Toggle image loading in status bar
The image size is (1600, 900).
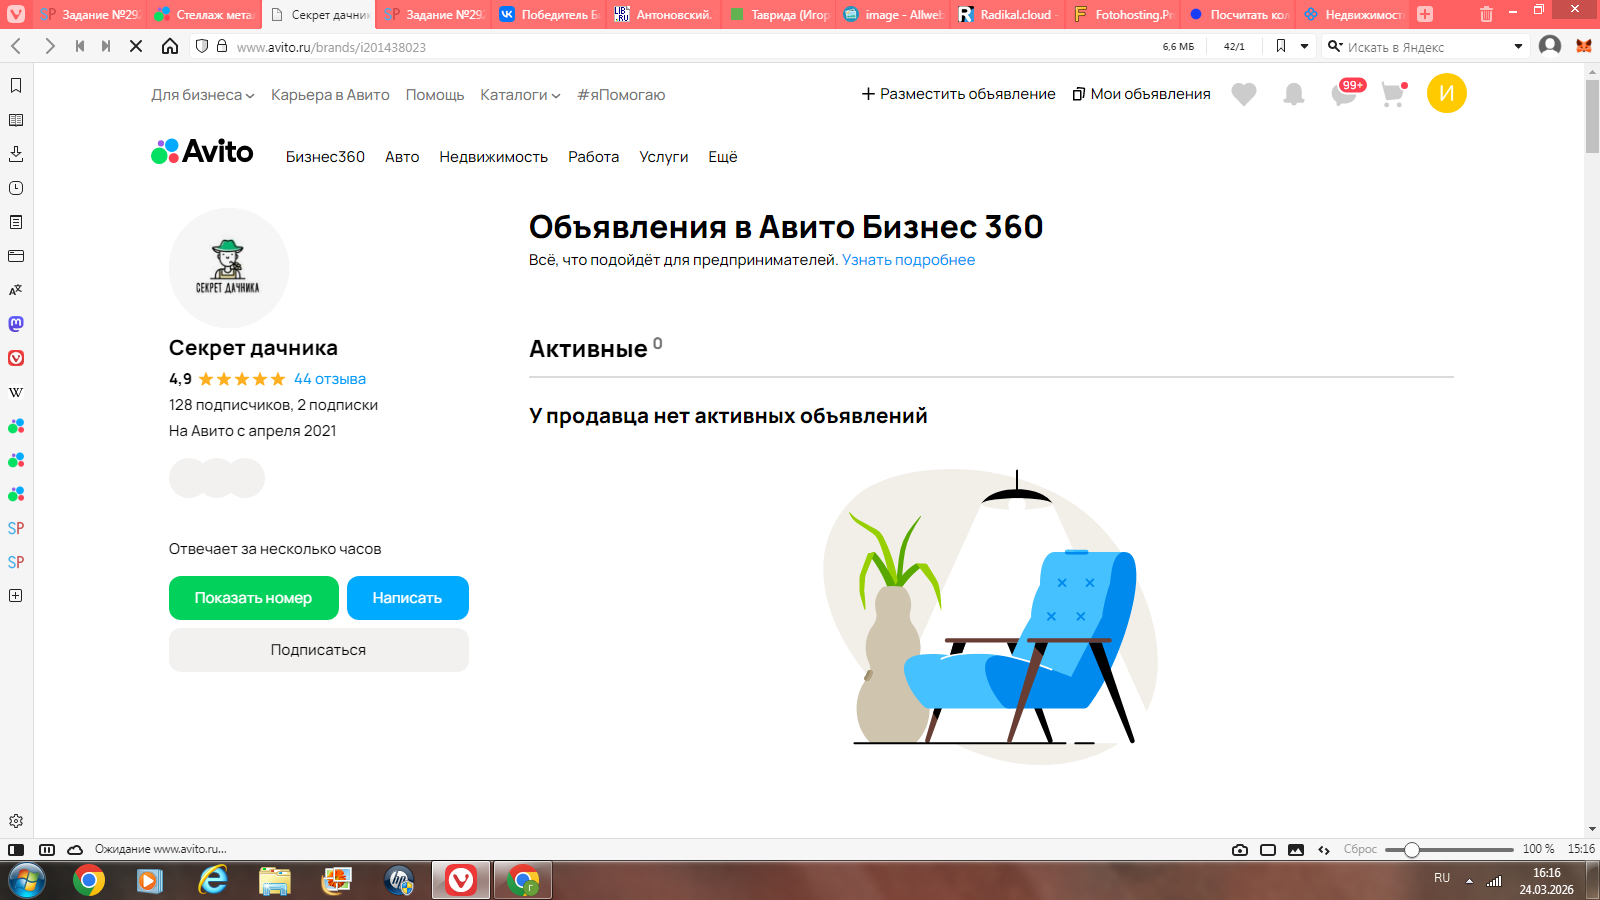(1296, 850)
